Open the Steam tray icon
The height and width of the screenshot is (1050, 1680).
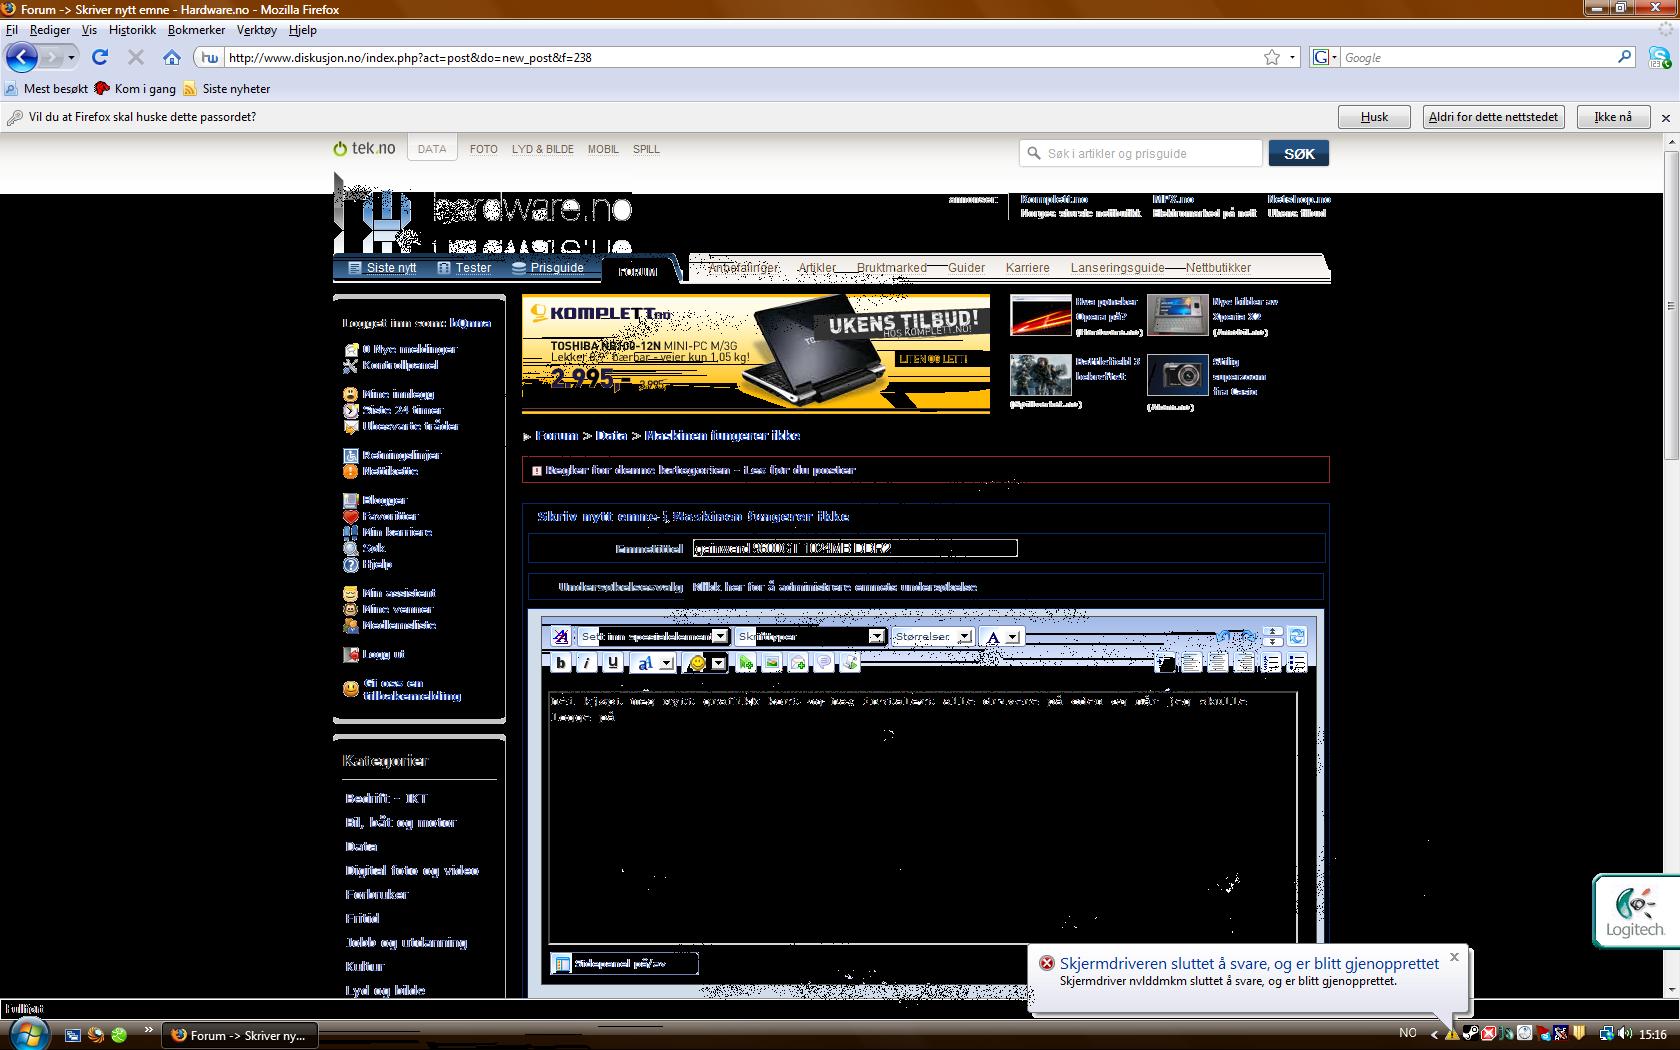pyautogui.click(x=1470, y=1033)
